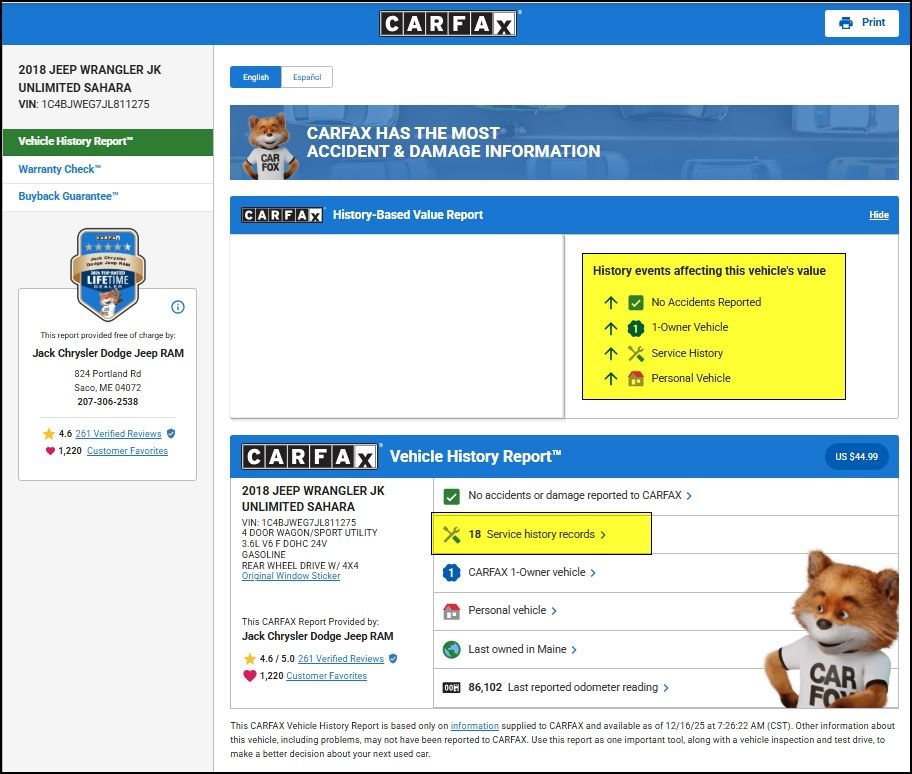
Task: Click the CARFAX logo in header
Action: tap(448, 23)
